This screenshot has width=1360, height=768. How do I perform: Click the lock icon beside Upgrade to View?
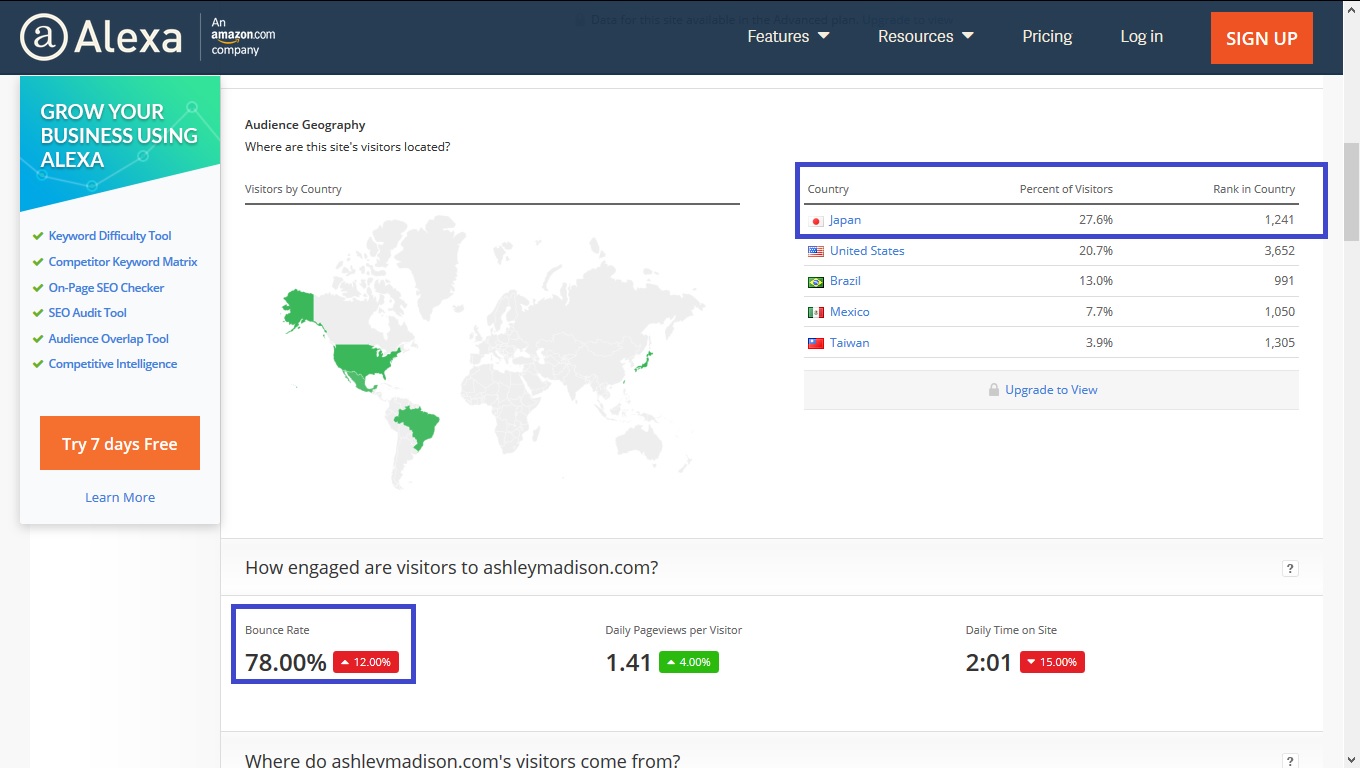pos(994,390)
